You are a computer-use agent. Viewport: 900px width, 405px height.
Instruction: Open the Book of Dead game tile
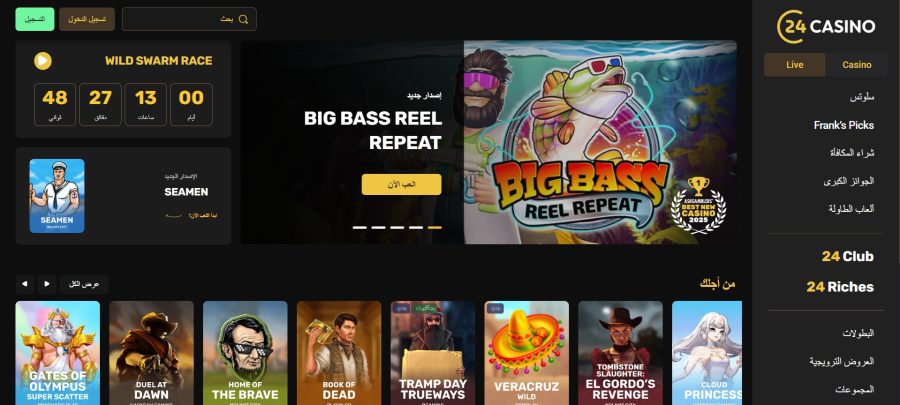(339, 353)
